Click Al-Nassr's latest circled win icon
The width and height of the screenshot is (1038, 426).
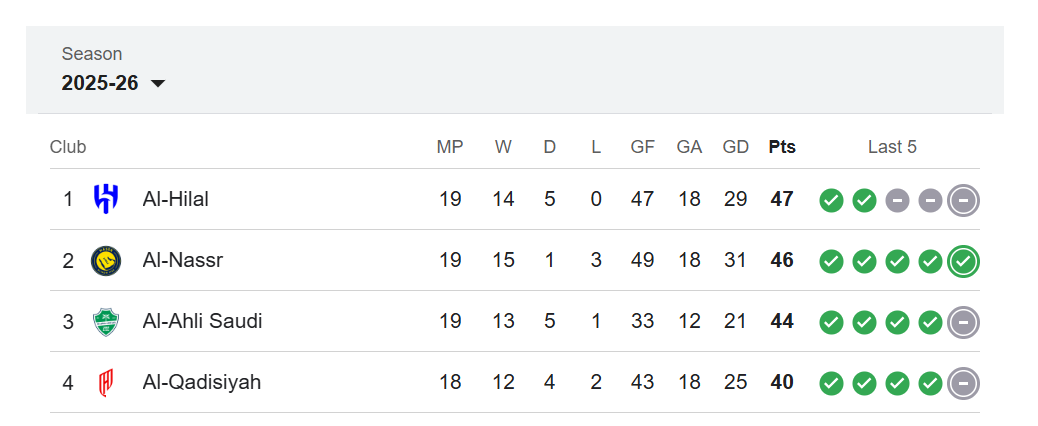click(x=963, y=261)
